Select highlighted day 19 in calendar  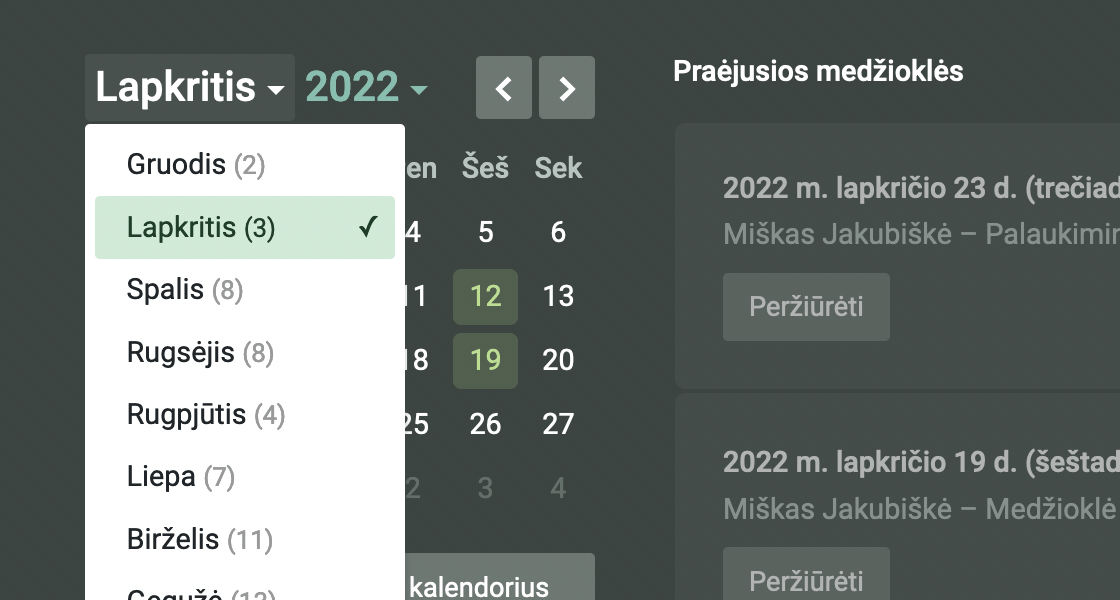(x=485, y=360)
